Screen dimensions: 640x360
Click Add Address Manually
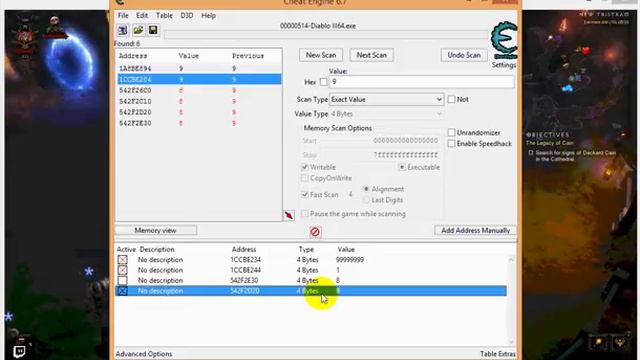click(x=476, y=231)
